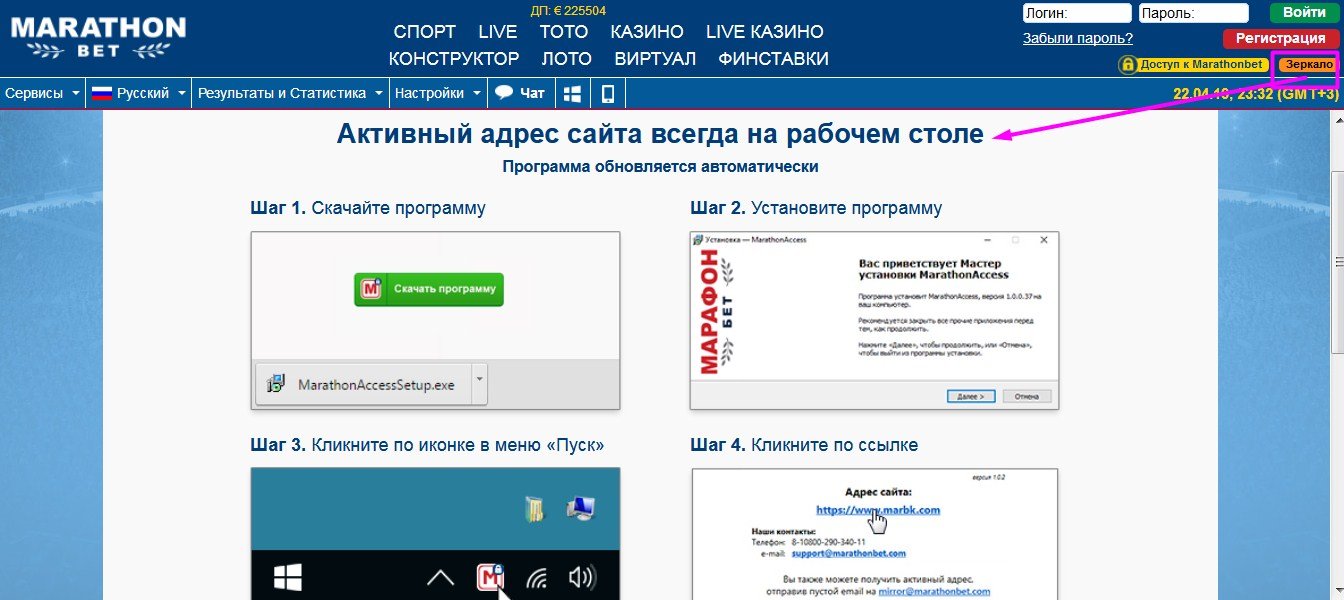Click the Шаг 1. Скачайте программу text
1344x600 pixels.
(x=368, y=208)
